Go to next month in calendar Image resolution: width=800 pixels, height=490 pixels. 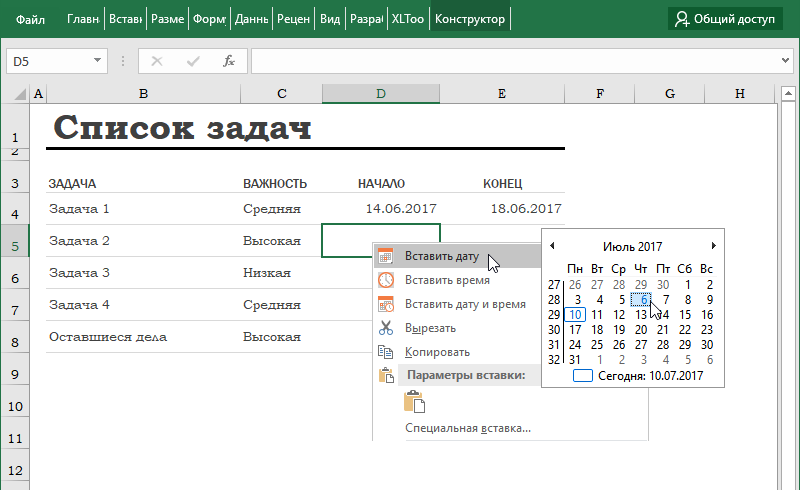[x=713, y=246]
